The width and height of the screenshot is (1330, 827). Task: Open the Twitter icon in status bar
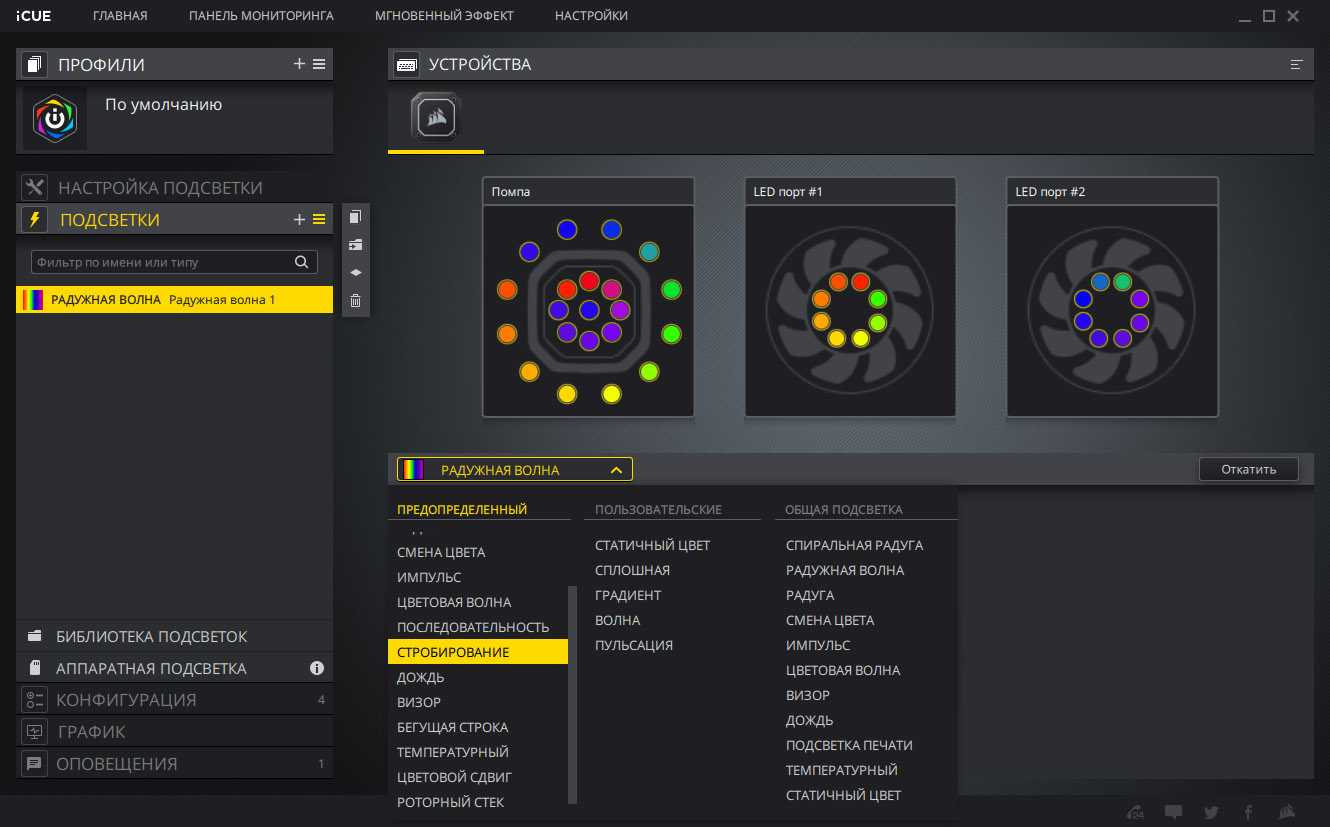click(x=1211, y=812)
